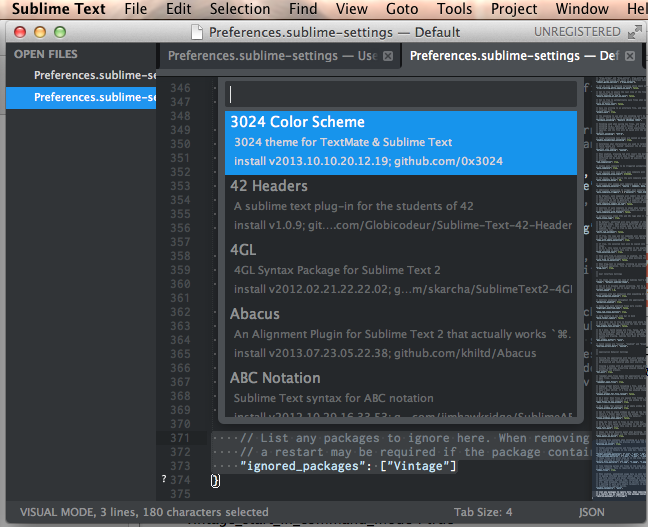
Task: Choose the 4GL package entry
Action: pyautogui.click(x=401, y=271)
